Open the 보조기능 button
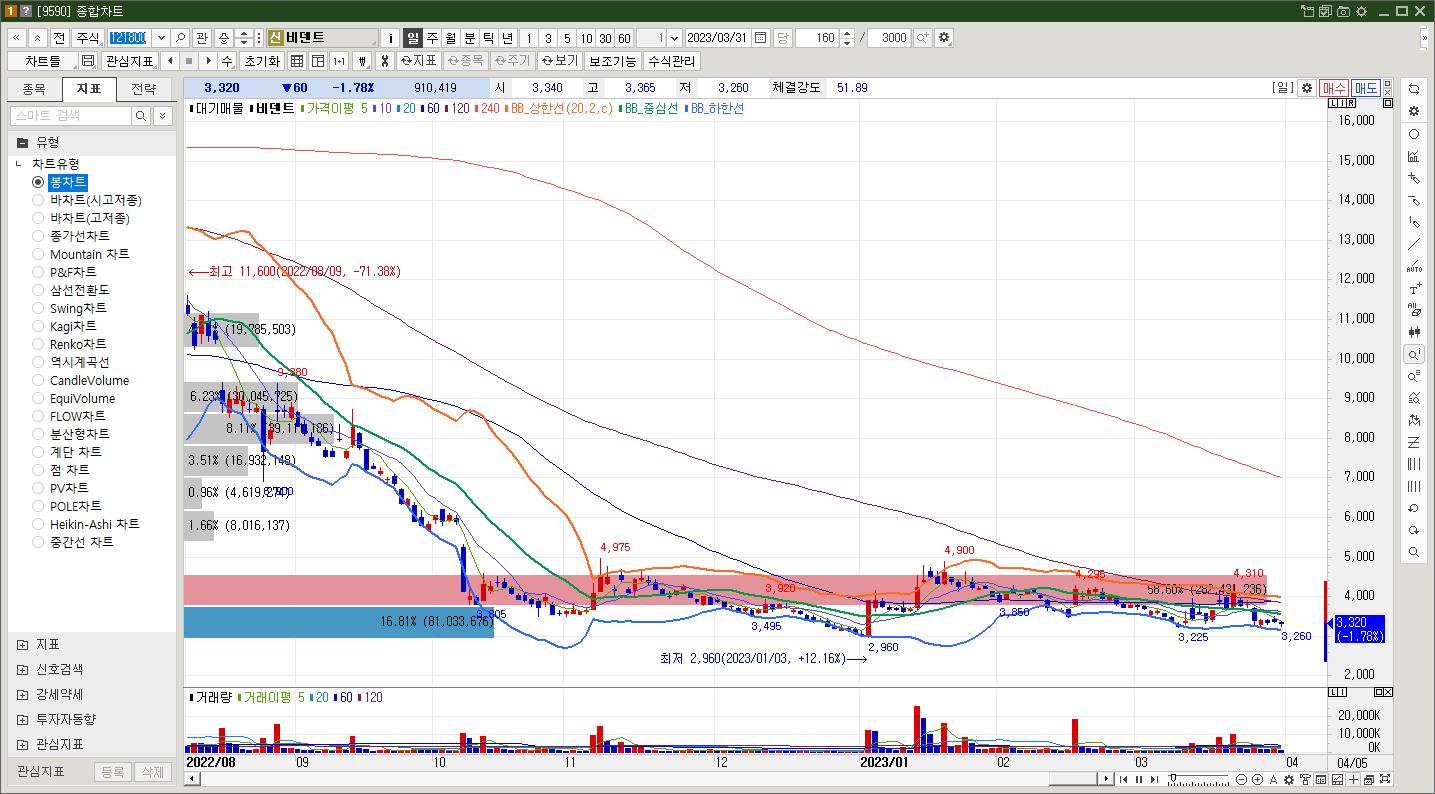This screenshot has width=1435, height=794. [x=612, y=61]
